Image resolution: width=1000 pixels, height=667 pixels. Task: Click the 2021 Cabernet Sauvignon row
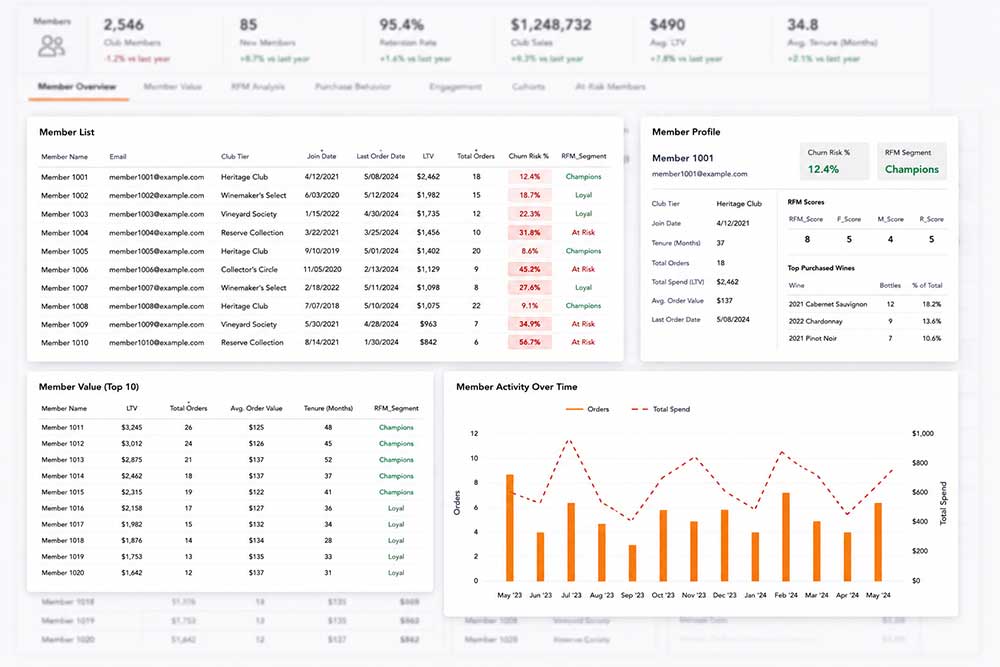point(865,304)
